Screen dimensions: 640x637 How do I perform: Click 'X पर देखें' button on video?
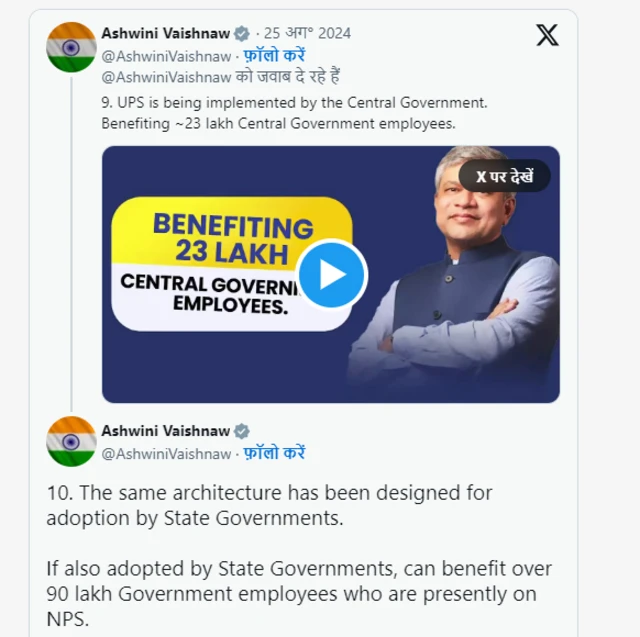(504, 176)
